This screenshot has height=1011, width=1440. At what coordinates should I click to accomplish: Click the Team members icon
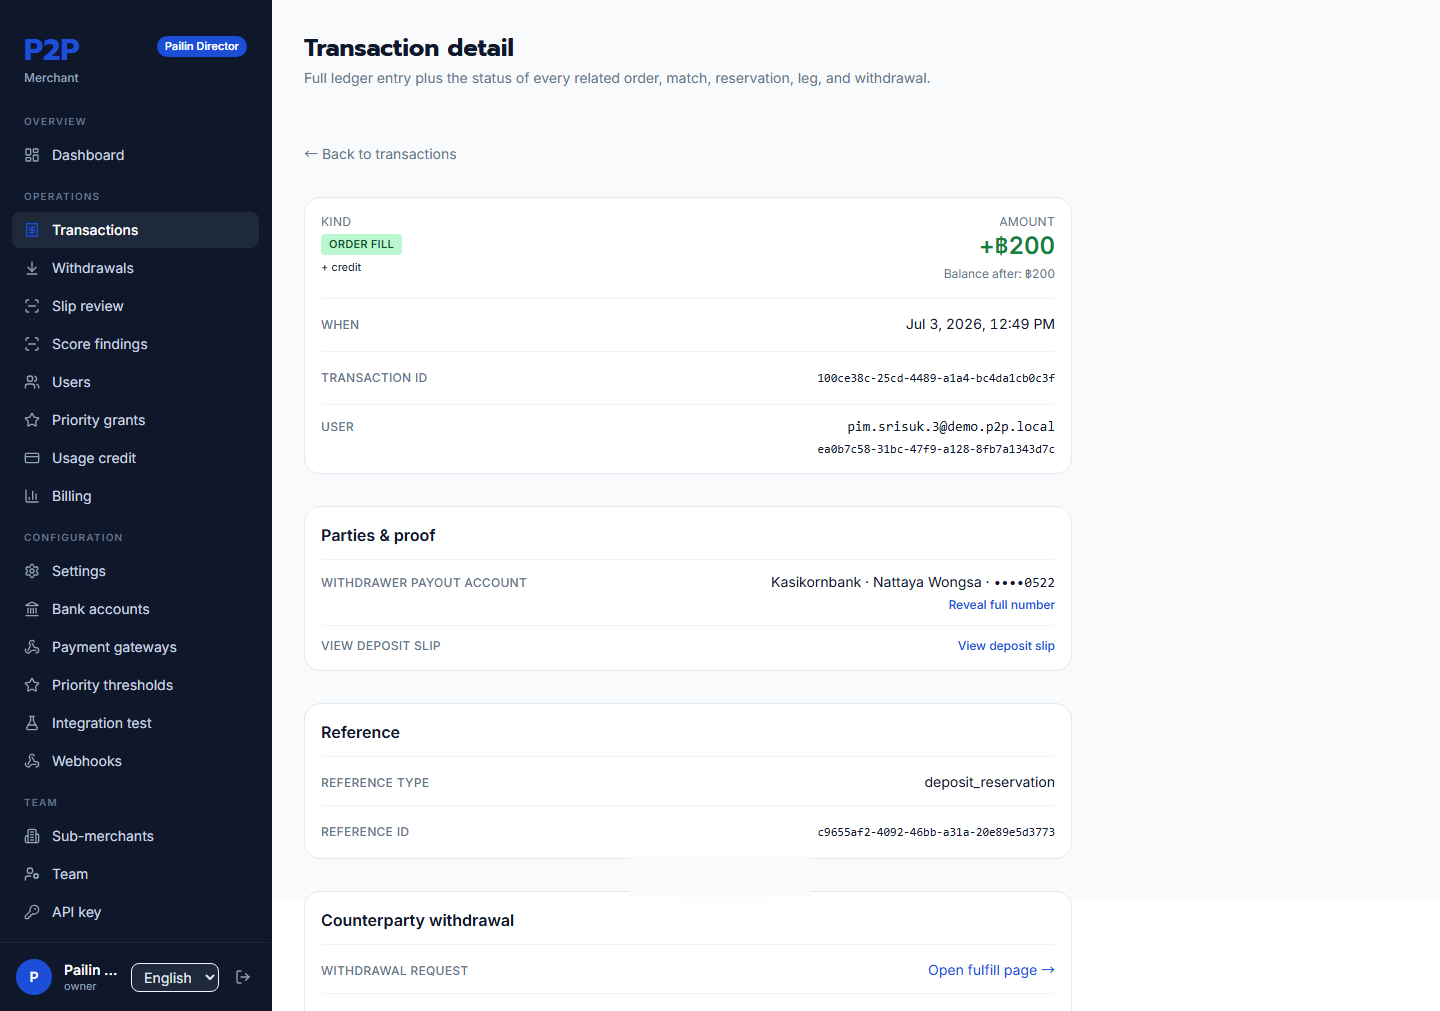[32, 874]
